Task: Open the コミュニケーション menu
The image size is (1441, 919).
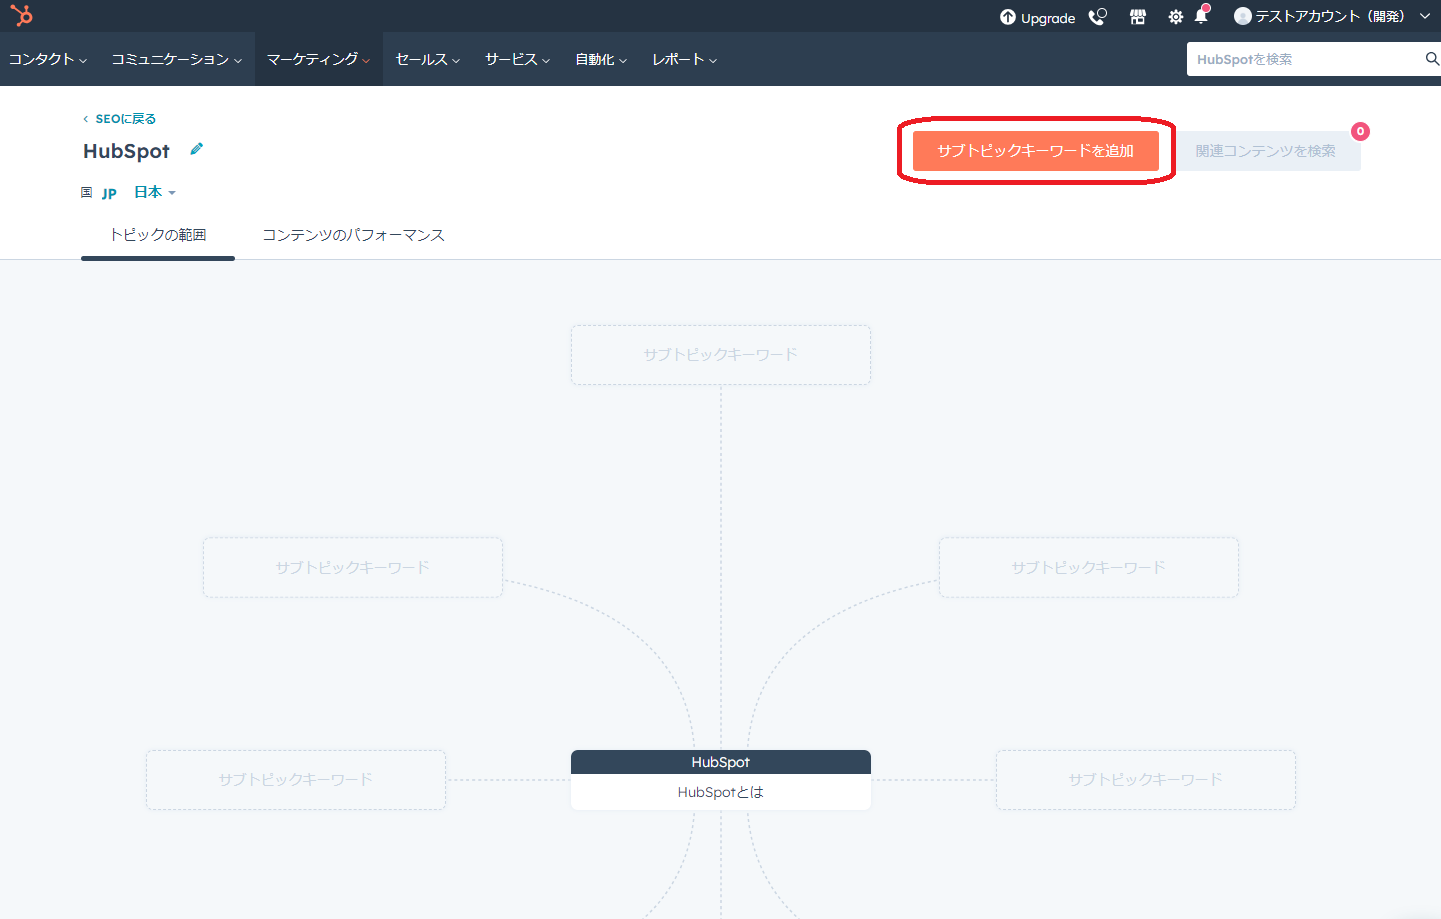Action: point(177,60)
